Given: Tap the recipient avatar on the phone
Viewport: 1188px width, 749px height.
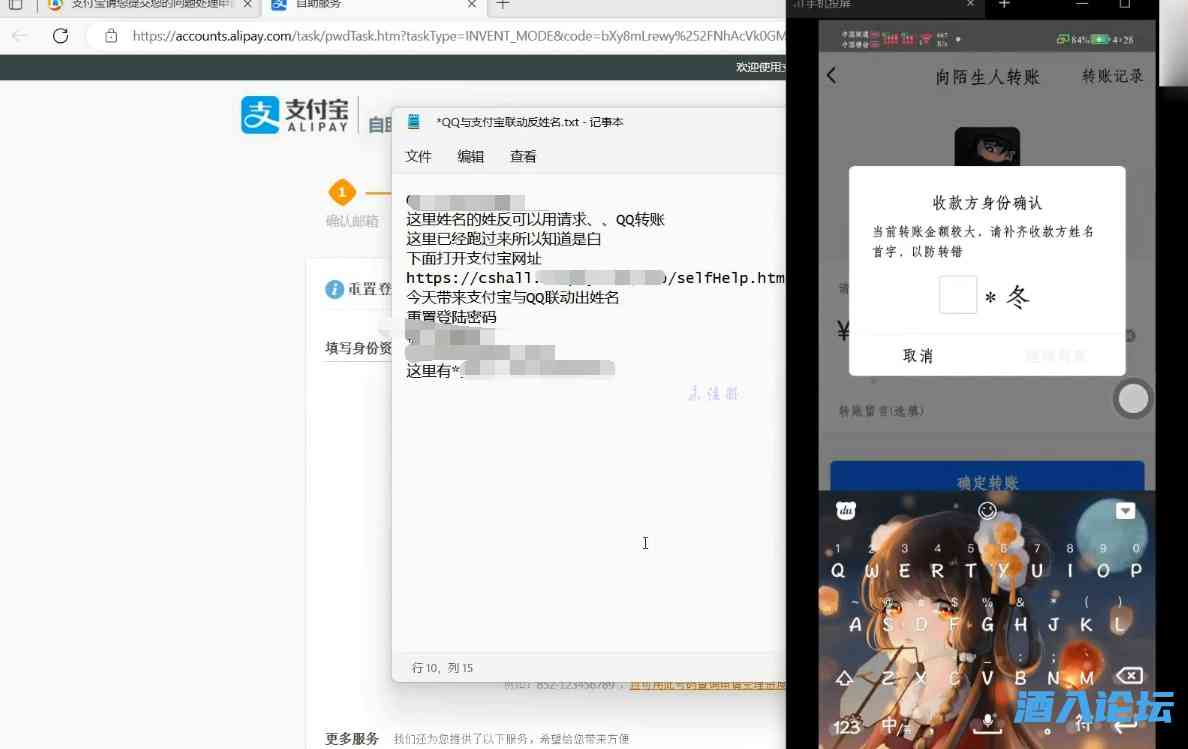Looking at the screenshot, I should [986, 147].
